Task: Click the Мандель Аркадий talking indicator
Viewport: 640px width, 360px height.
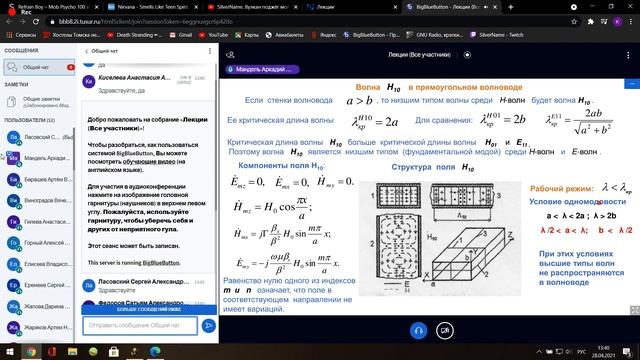Action: coord(262,69)
